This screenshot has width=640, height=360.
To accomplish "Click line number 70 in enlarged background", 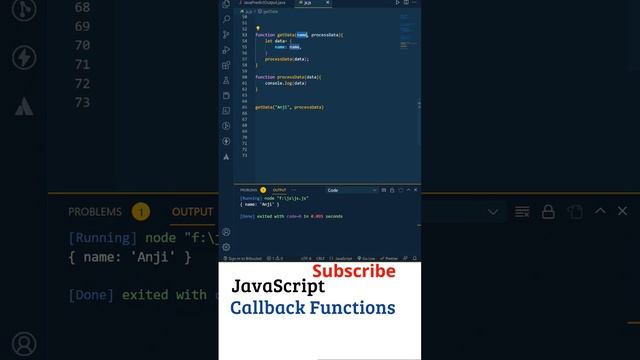I will pyautogui.click(x=82, y=45).
